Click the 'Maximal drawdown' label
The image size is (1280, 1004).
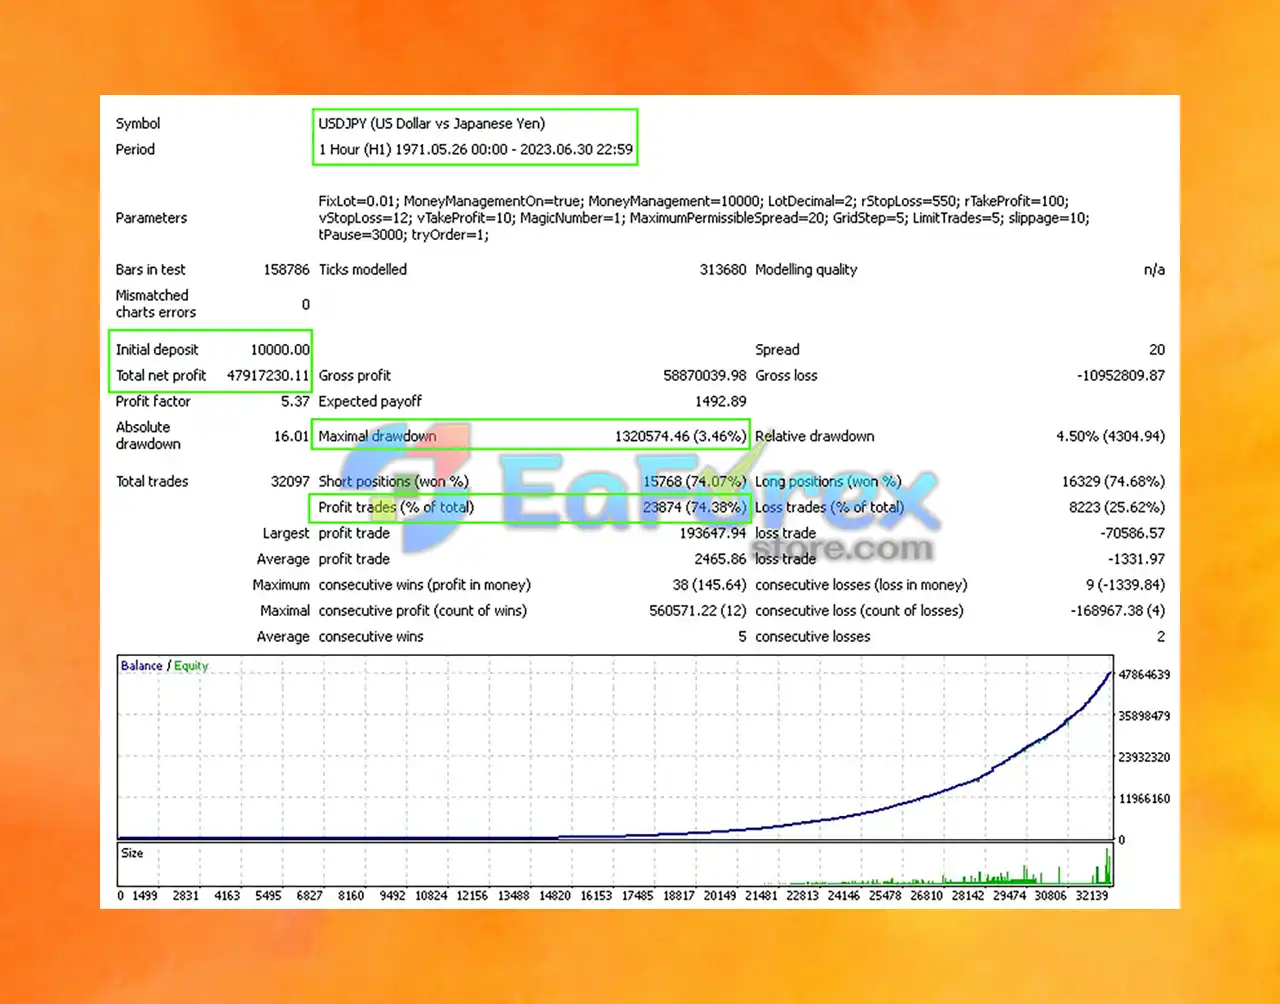pos(377,437)
